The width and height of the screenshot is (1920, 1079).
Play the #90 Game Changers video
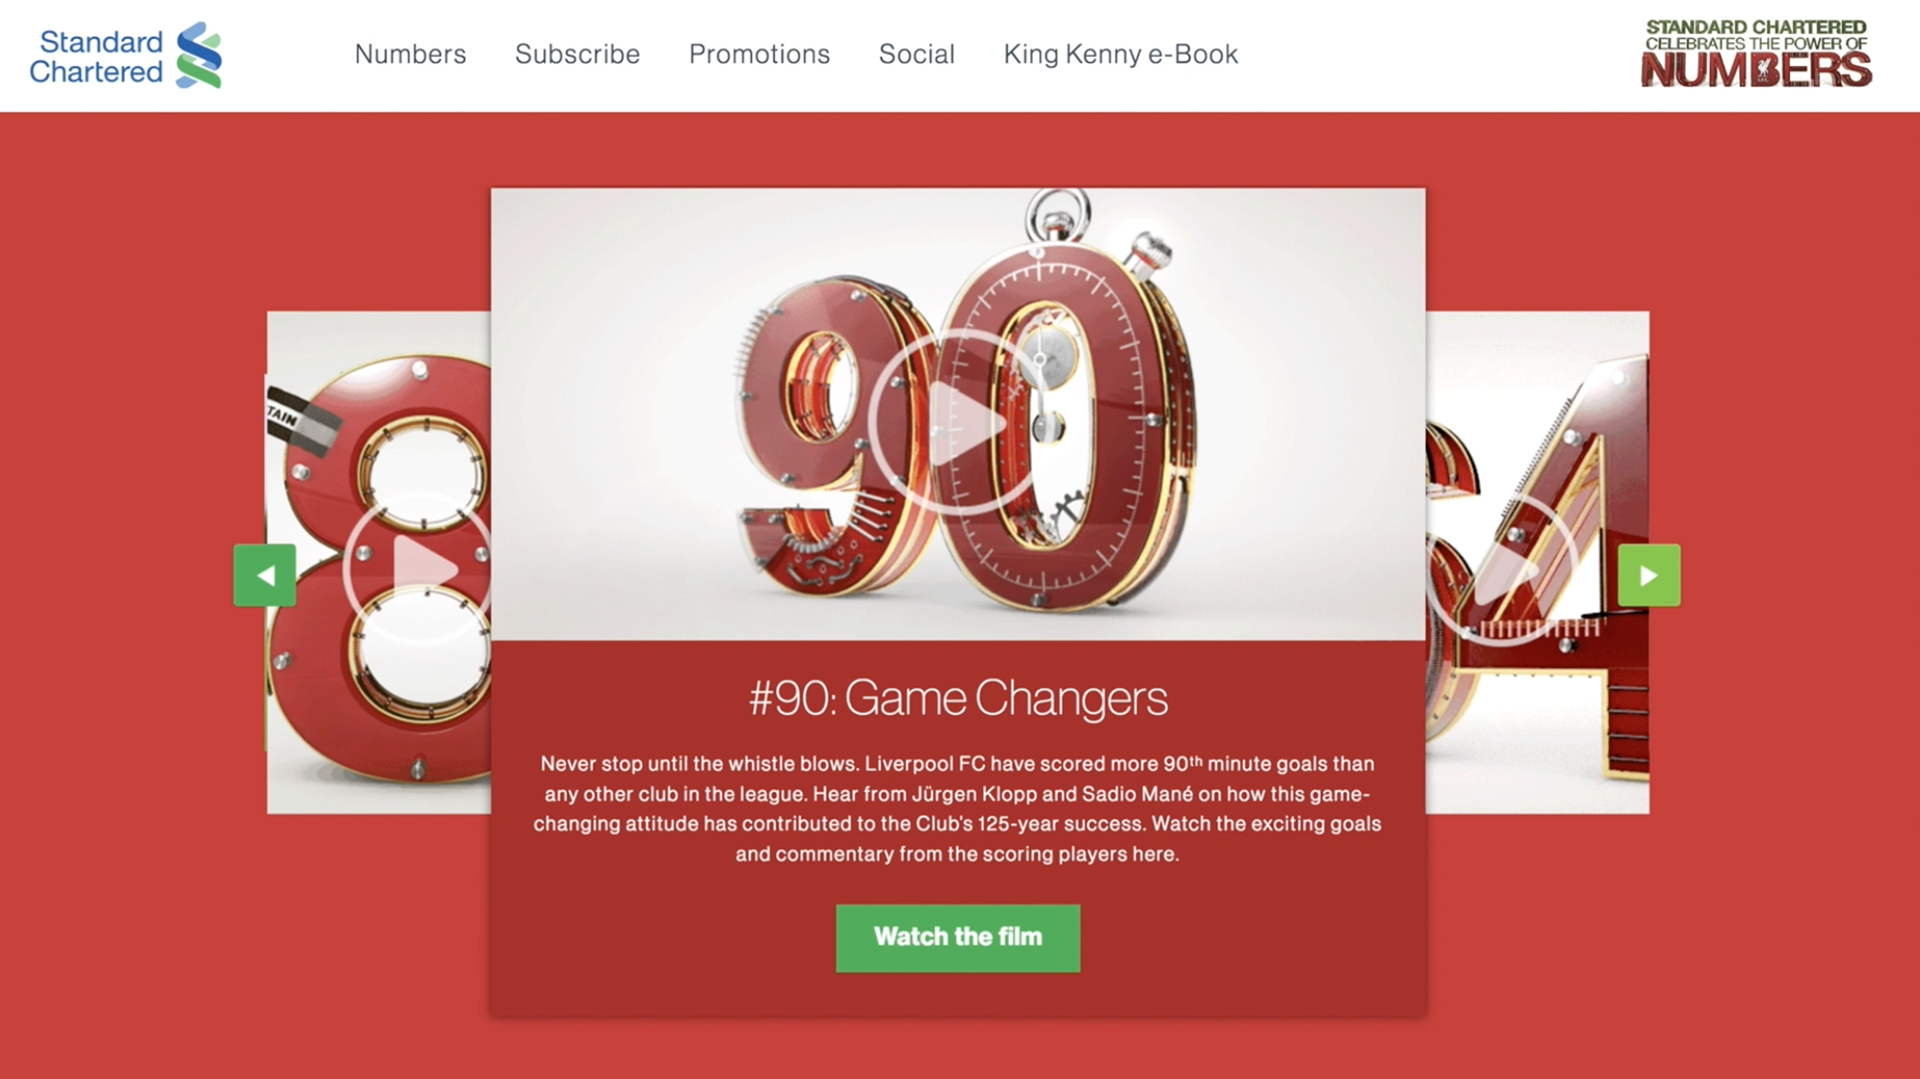pyautogui.click(x=958, y=422)
